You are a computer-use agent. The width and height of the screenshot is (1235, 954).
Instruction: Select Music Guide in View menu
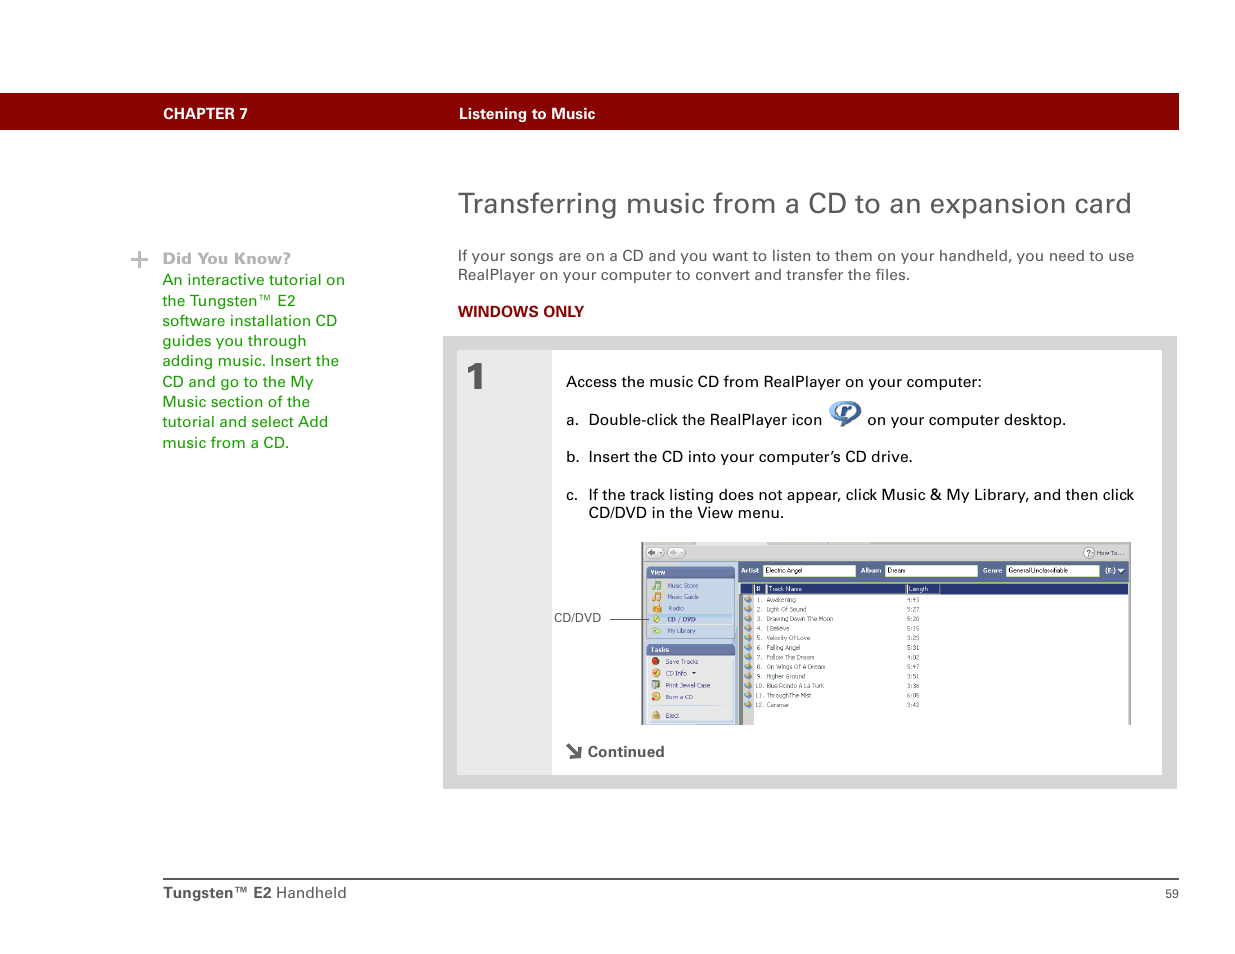683,597
